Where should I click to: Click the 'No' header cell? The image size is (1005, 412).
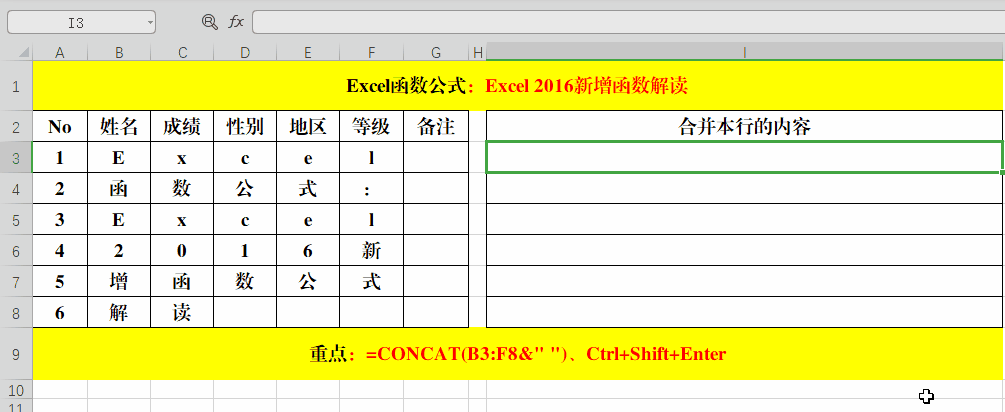60,126
